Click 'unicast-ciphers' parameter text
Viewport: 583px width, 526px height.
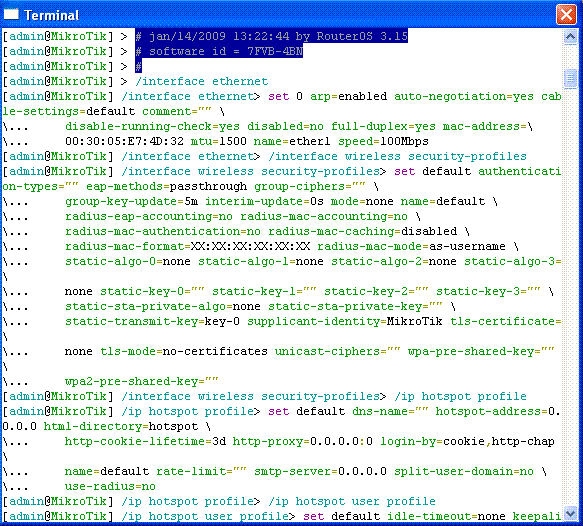point(338,351)
